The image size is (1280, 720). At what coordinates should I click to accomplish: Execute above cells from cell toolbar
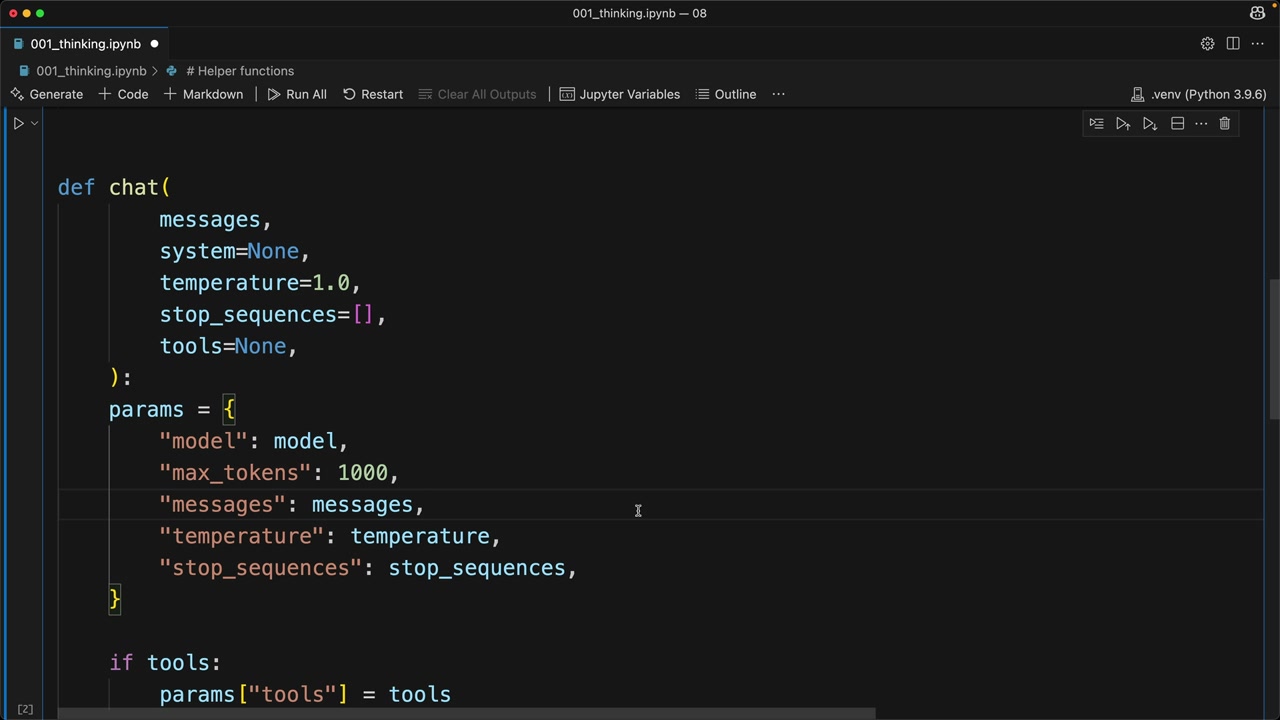1123,124
